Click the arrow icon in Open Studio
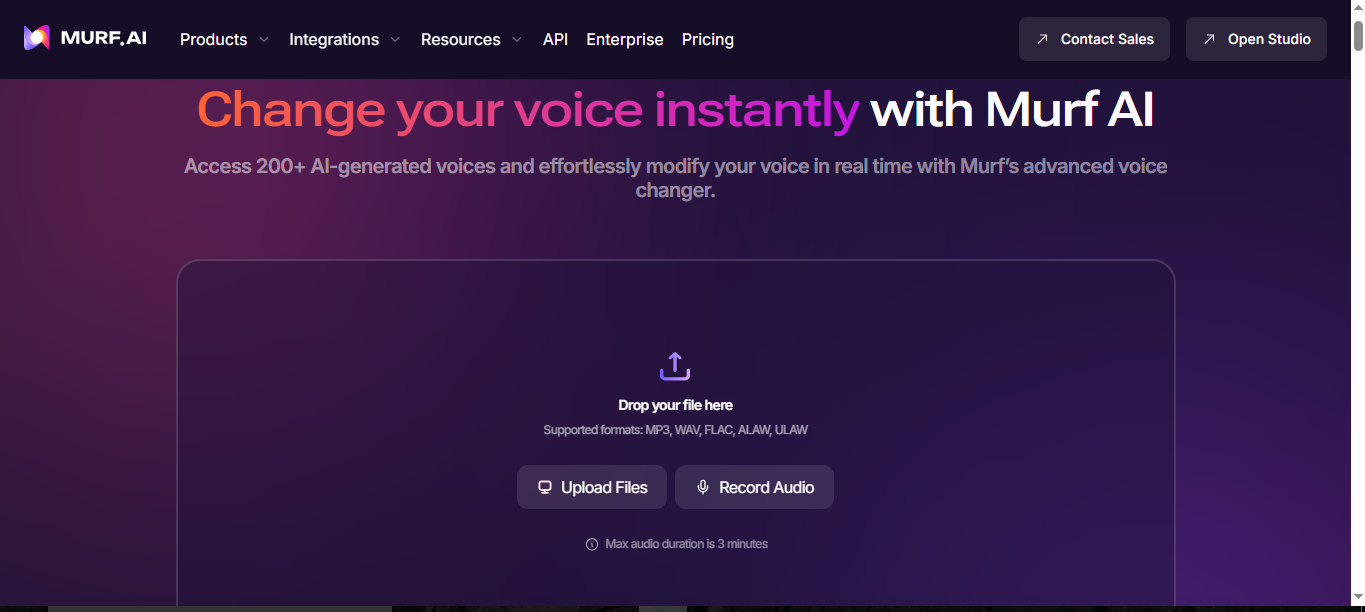 tap(1209, 39)
